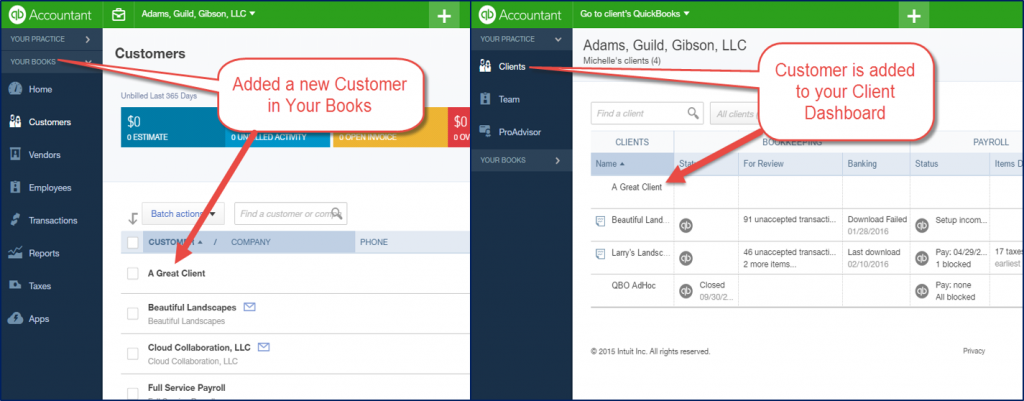This screenshot has height=401, width=1024.
Task: Select the yellow Open Invoice bar
Action: 389,127
